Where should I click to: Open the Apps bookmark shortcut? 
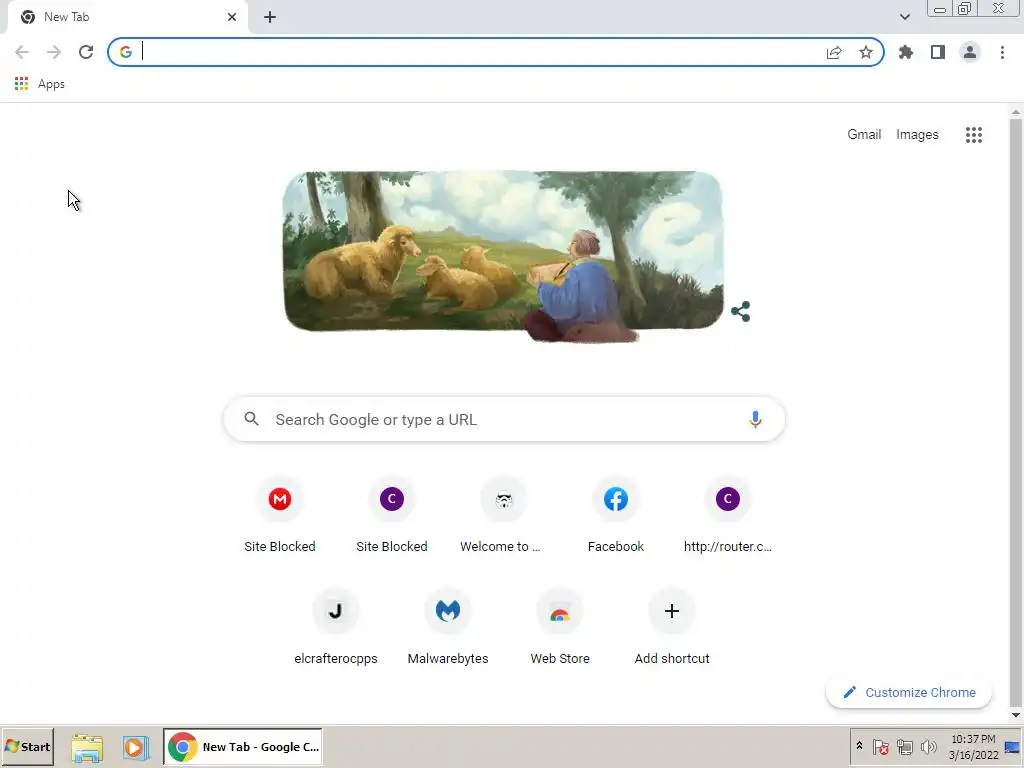click(x=40, y=84)
